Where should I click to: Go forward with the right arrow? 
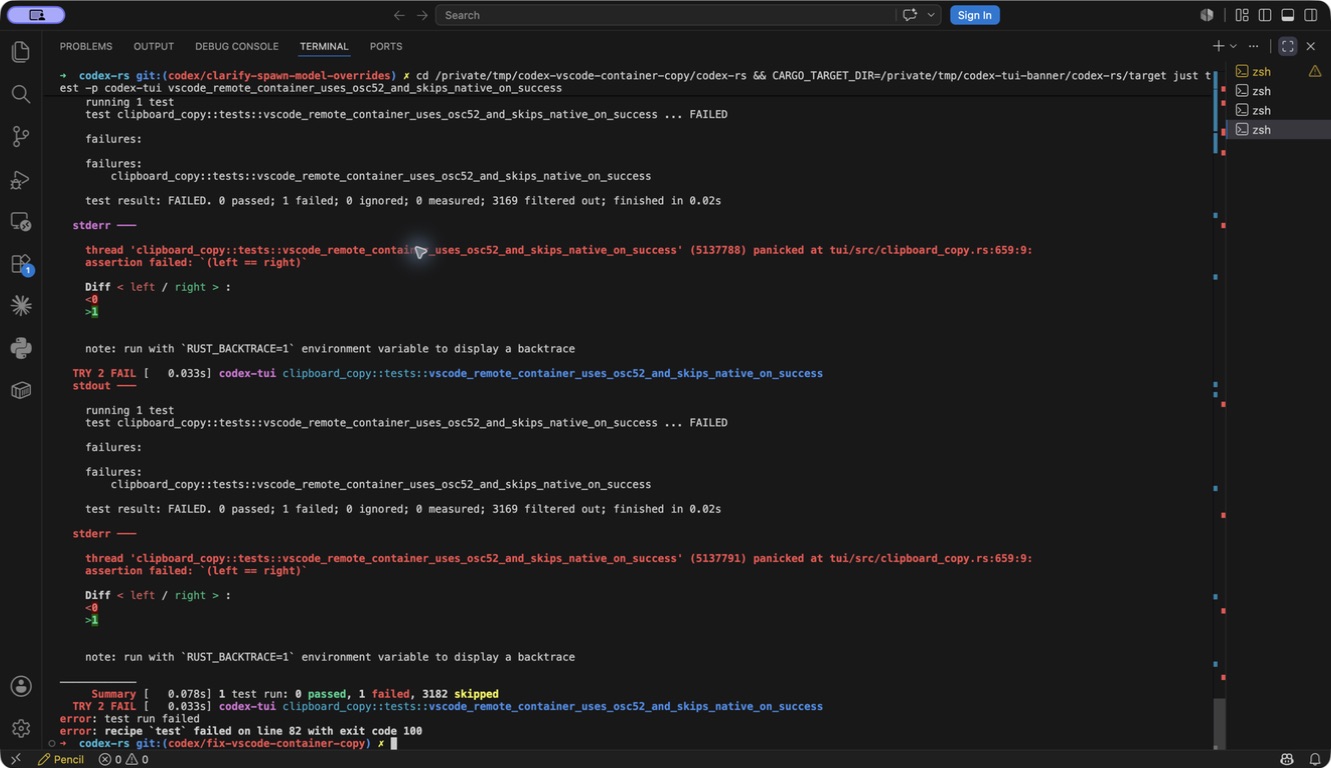[x=422, y=15]
